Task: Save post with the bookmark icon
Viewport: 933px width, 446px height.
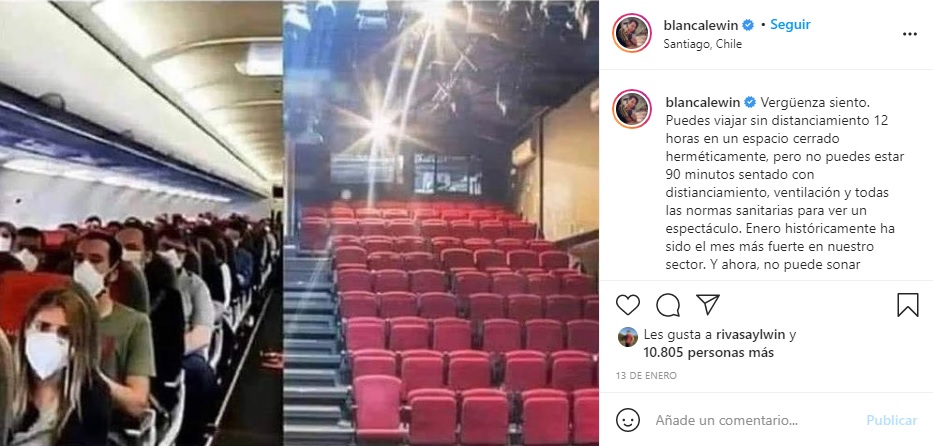Action: (x=907, y=305)
